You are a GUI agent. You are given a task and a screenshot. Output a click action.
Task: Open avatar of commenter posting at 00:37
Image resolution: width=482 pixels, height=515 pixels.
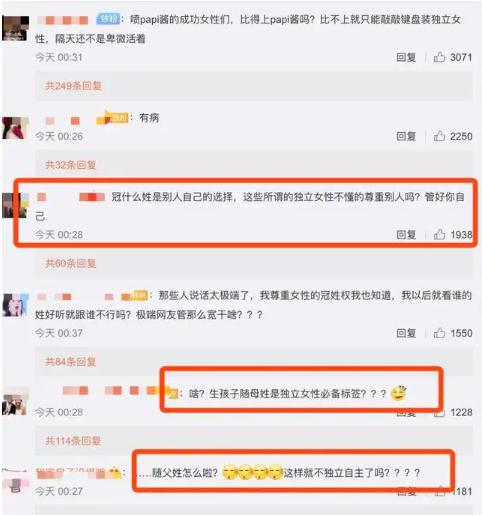15,305
